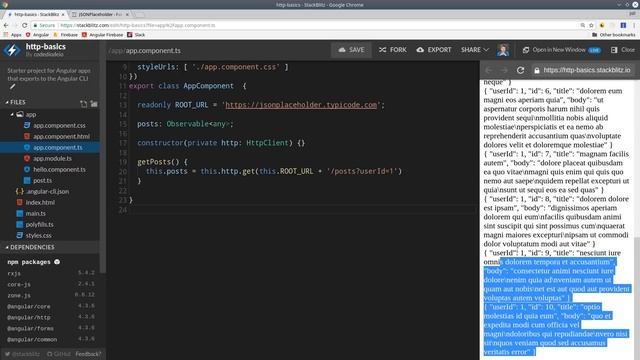Open the Other bookmarks folder
The image size is (640, 360).
coord(613,35)
